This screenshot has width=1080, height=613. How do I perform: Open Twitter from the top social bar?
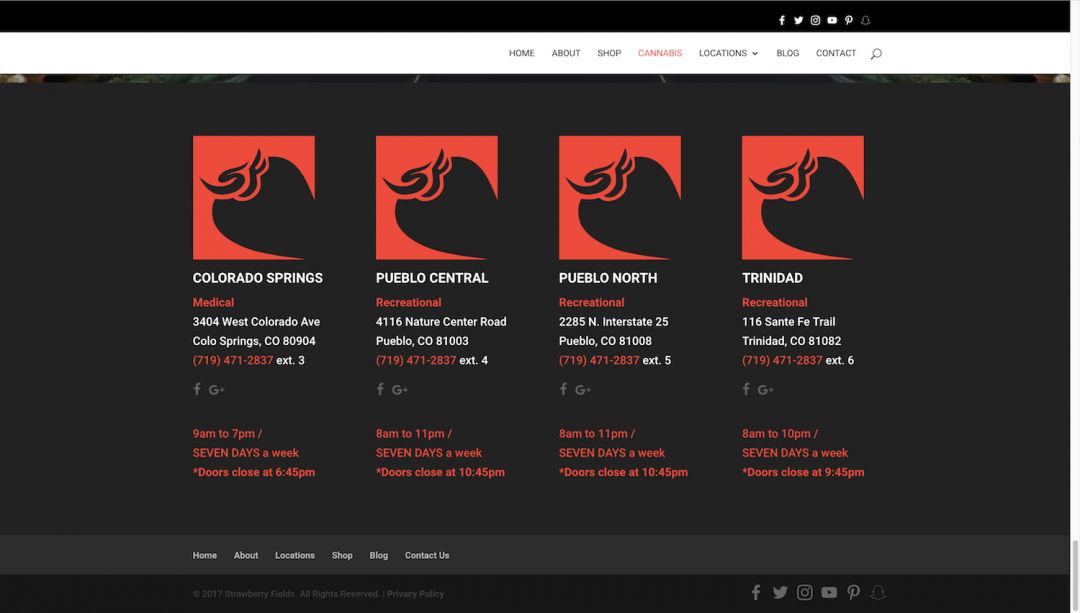coord(798,20)
